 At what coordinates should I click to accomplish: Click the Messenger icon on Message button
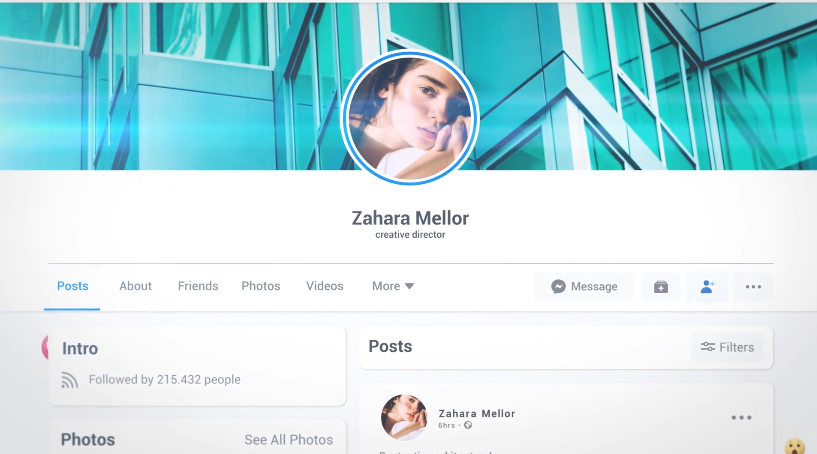coord(558,287)
